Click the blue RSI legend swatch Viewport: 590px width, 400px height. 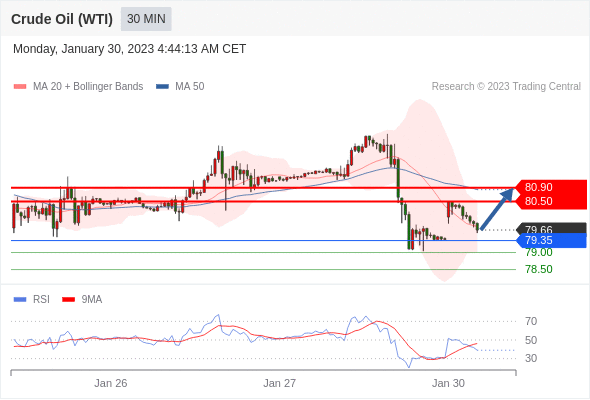[x=20, y=300]
